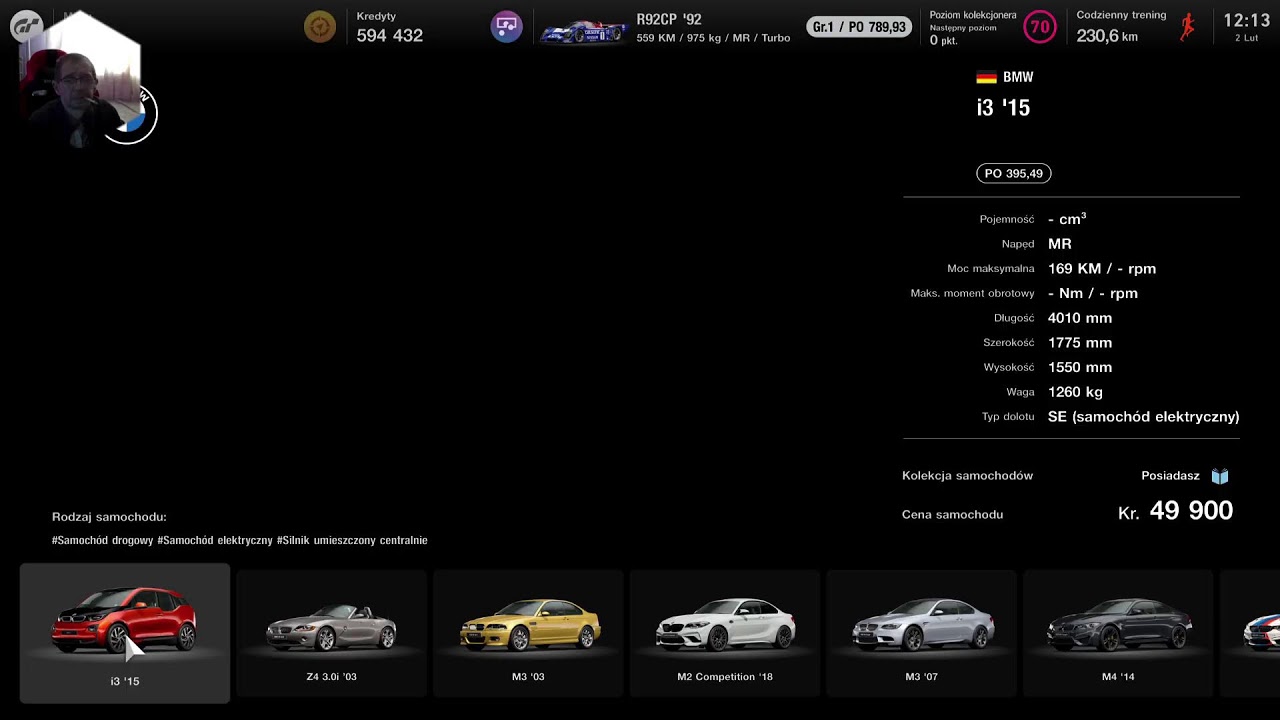This screenshot has height=720, width=1280.
Task: Click the '1260 kg' weight value
Action: click(1075, 392)
